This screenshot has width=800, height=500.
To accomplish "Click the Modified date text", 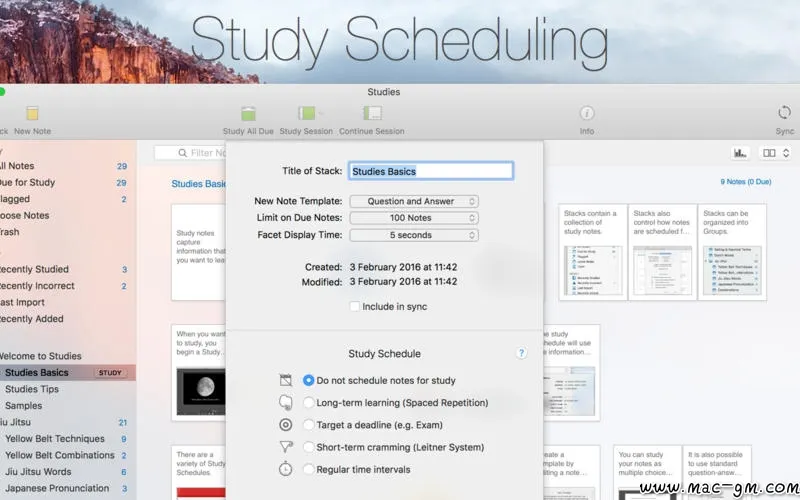I will (403, 282).
